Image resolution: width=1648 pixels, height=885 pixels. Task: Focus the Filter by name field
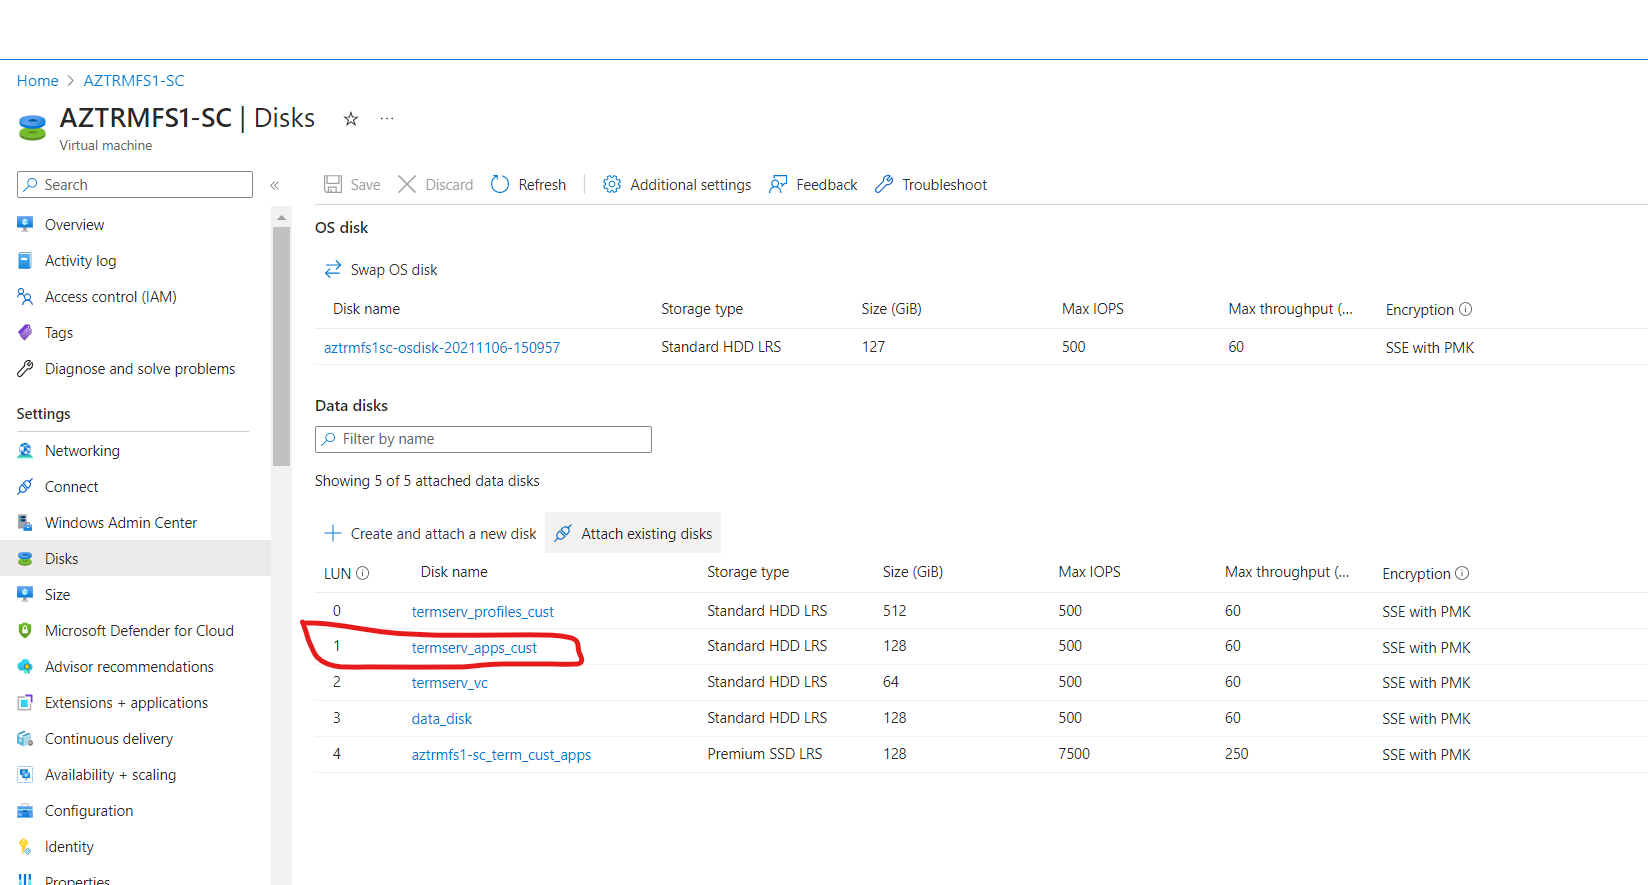tap(483, 439)
